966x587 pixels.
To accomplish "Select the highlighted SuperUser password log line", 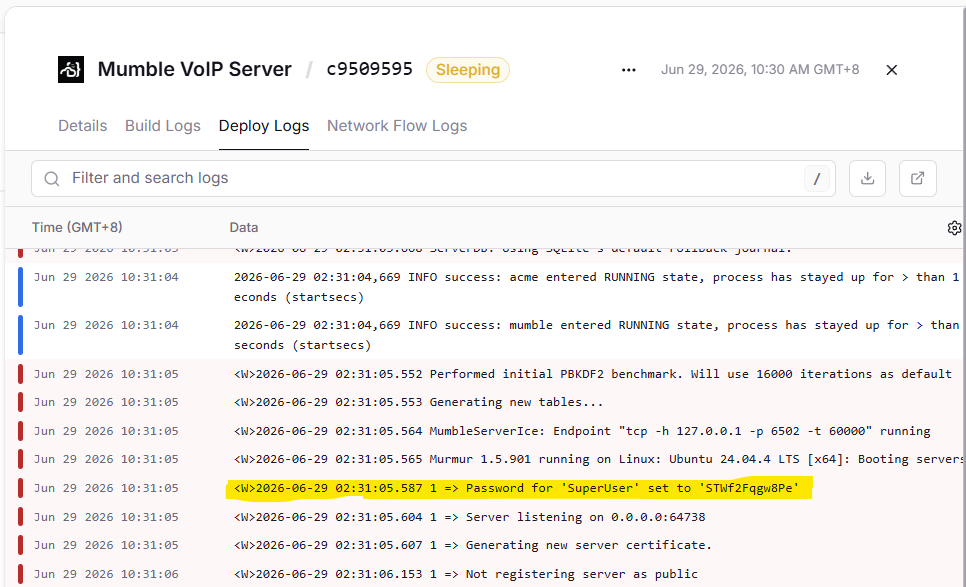I will (x=485, y=488).
